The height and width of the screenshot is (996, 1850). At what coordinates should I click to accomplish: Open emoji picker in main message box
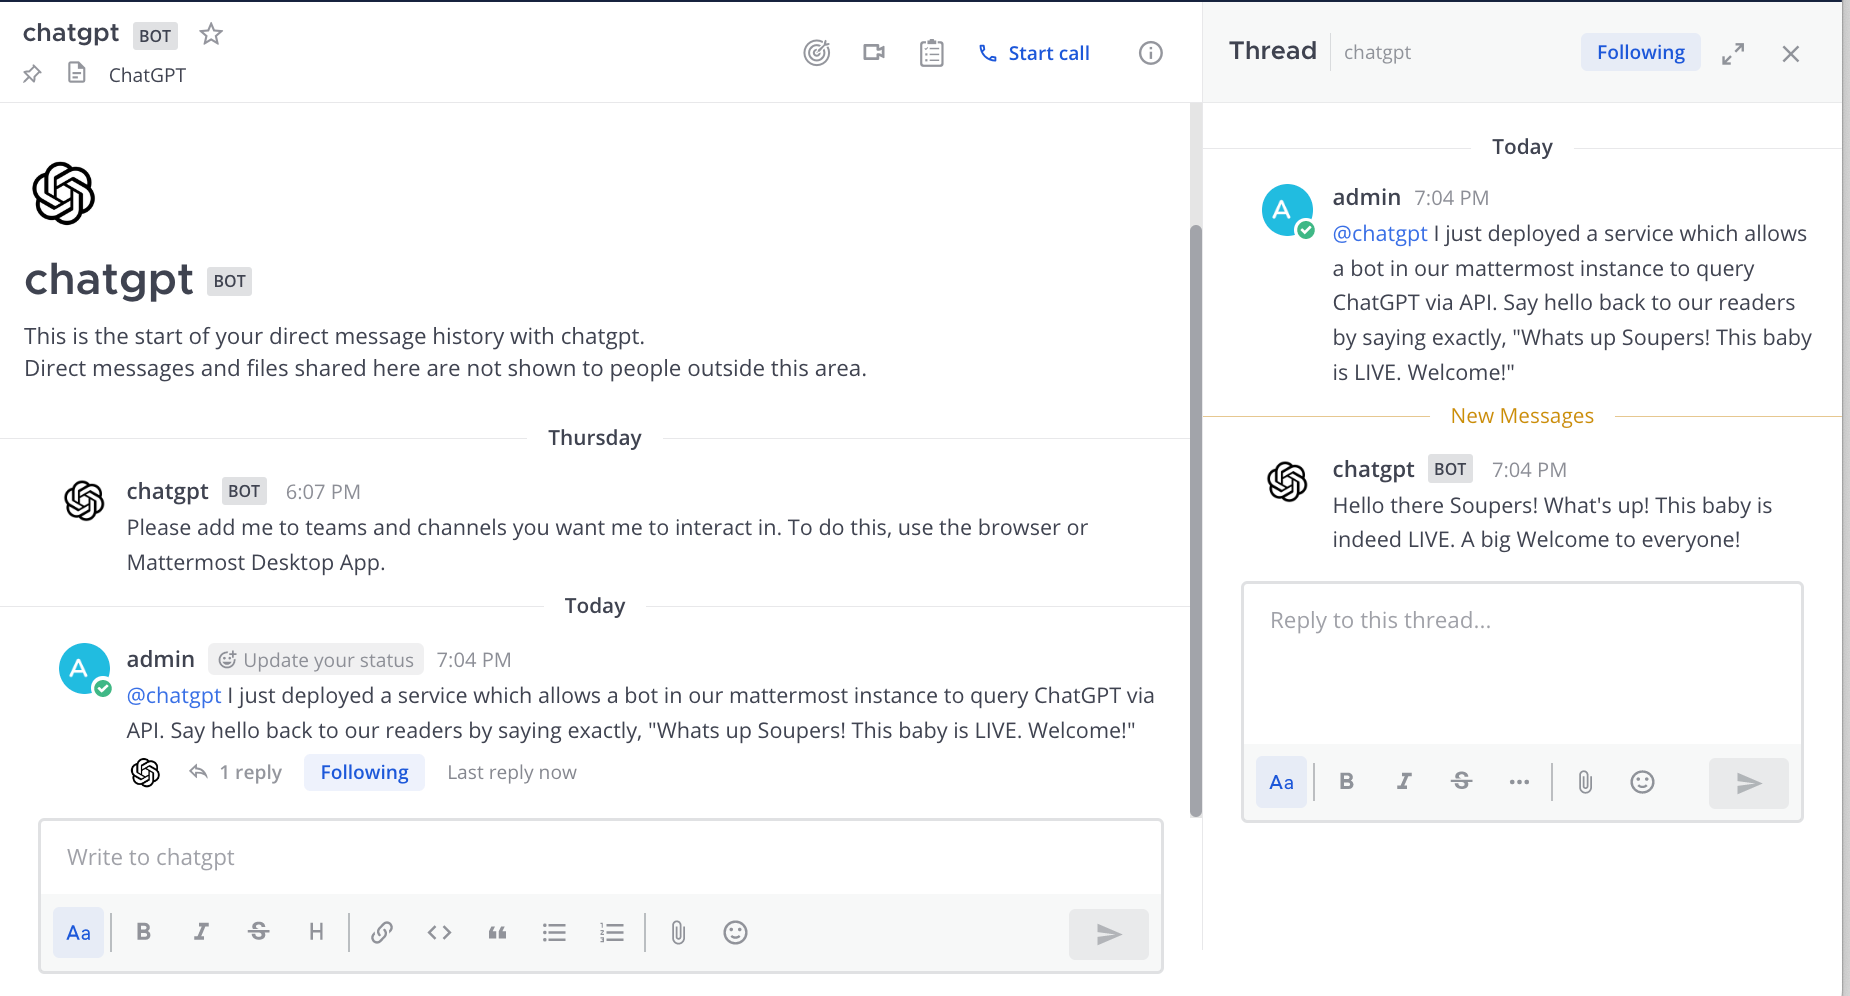tap(735, 932)
